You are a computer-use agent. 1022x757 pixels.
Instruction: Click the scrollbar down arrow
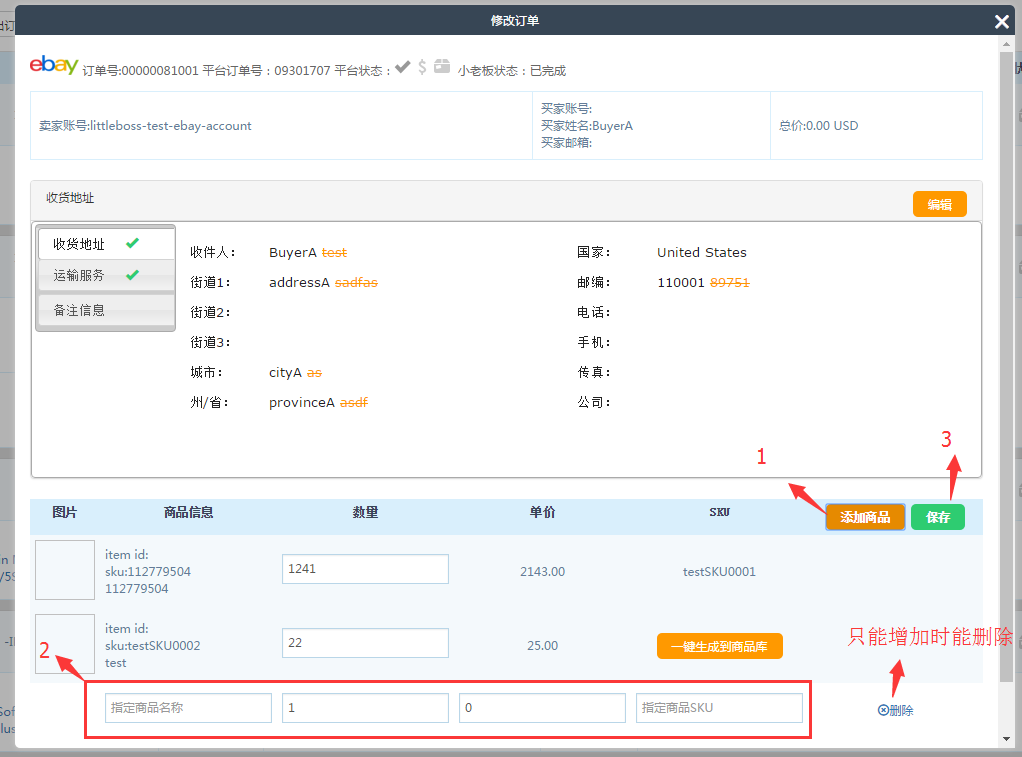pyautogui.click(x=1005, y=739)
